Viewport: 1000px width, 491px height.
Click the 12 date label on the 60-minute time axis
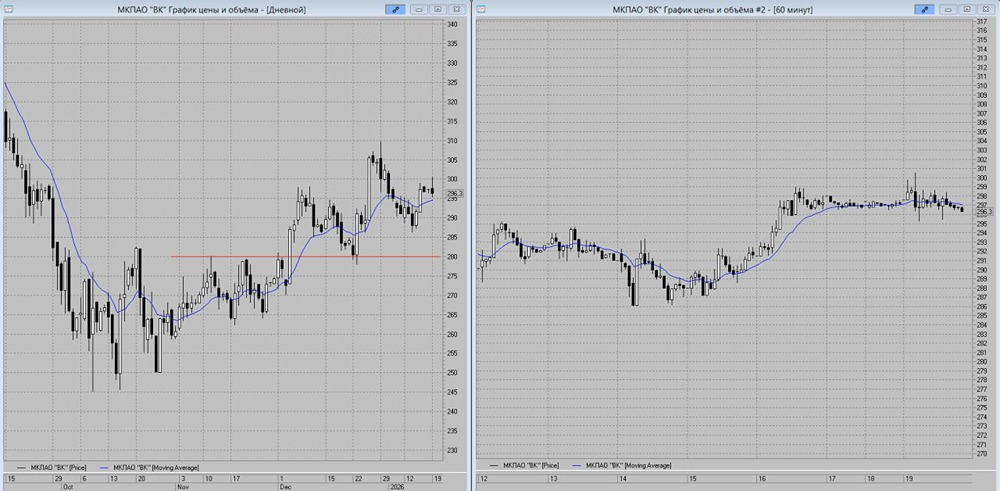[x=484, y=478]
